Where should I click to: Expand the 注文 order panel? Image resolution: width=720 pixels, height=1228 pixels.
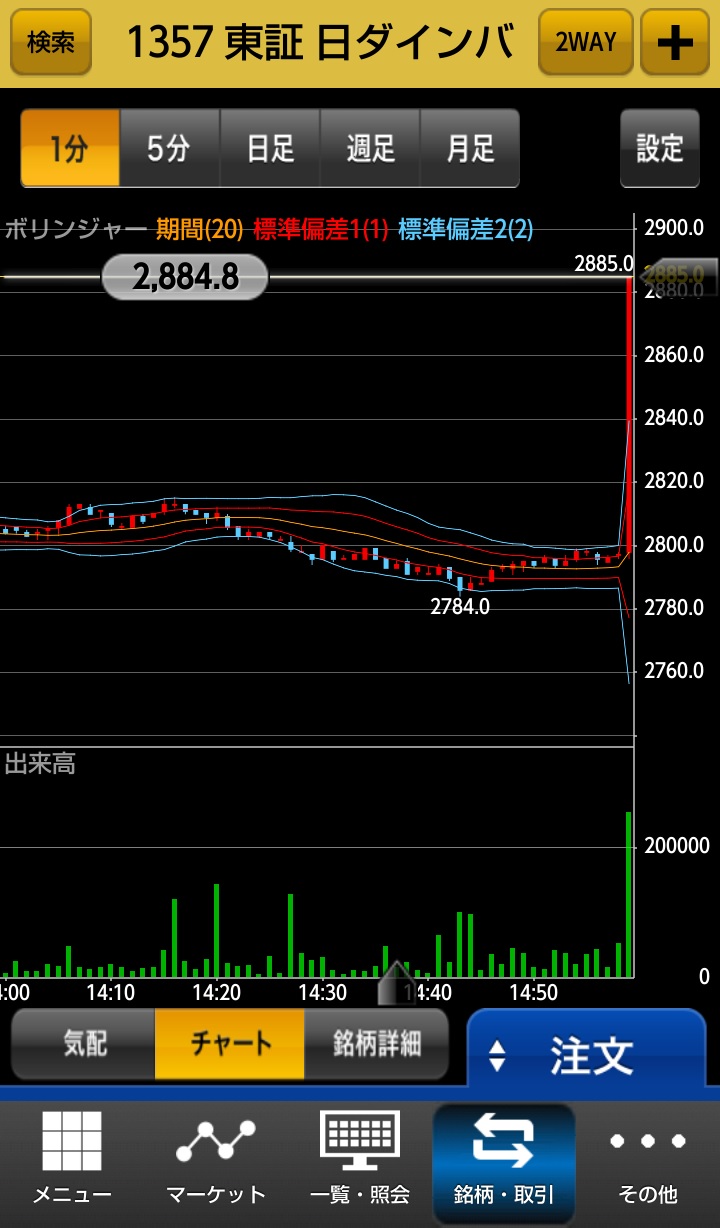coord(586,1054)
